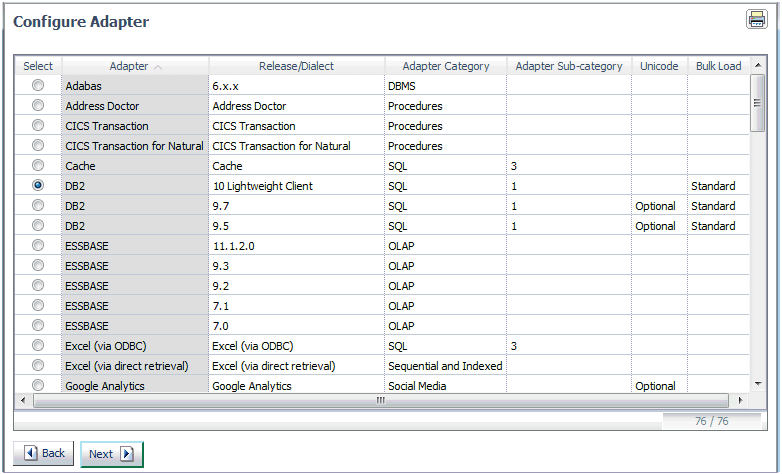Click the Sequential and Indexed category cell
This screenshot has height=474, width=782.
click(445, 366)
